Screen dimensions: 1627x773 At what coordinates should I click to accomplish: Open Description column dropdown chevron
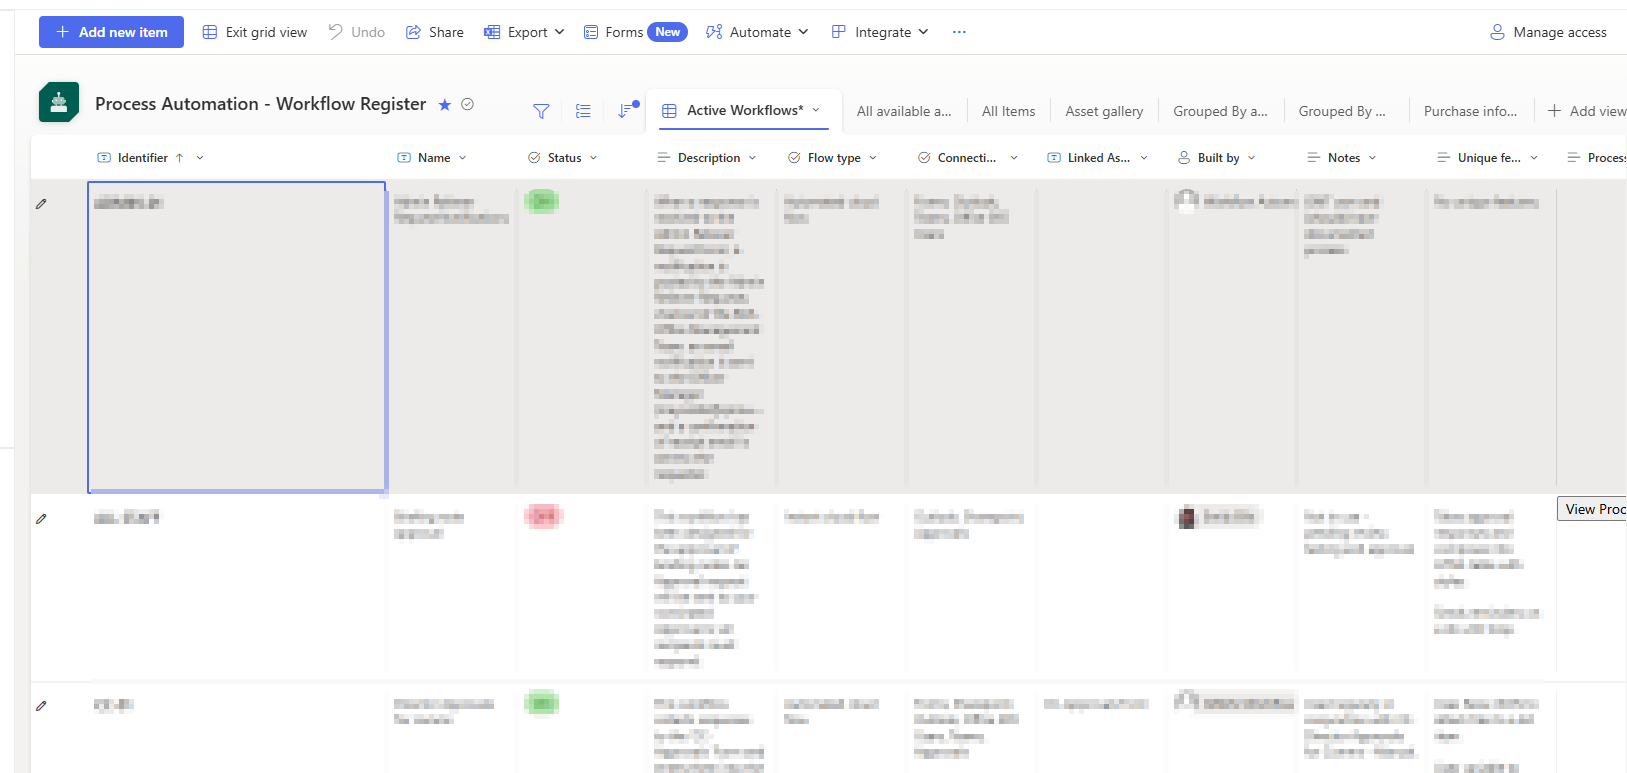pos(753,158)
